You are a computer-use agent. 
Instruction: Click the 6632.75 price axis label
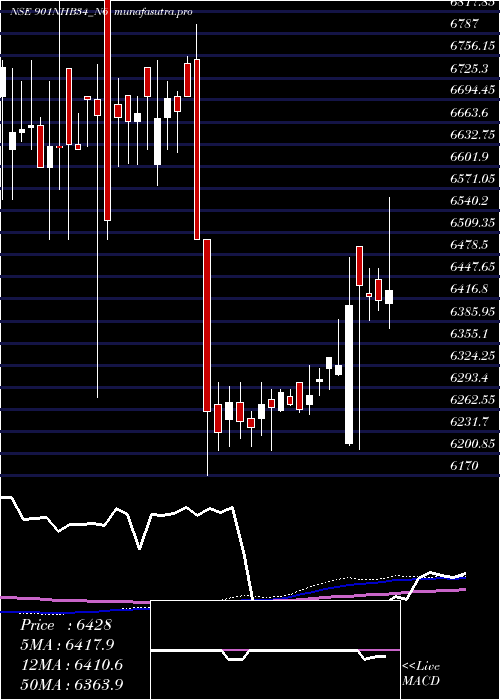click(472, 135)
